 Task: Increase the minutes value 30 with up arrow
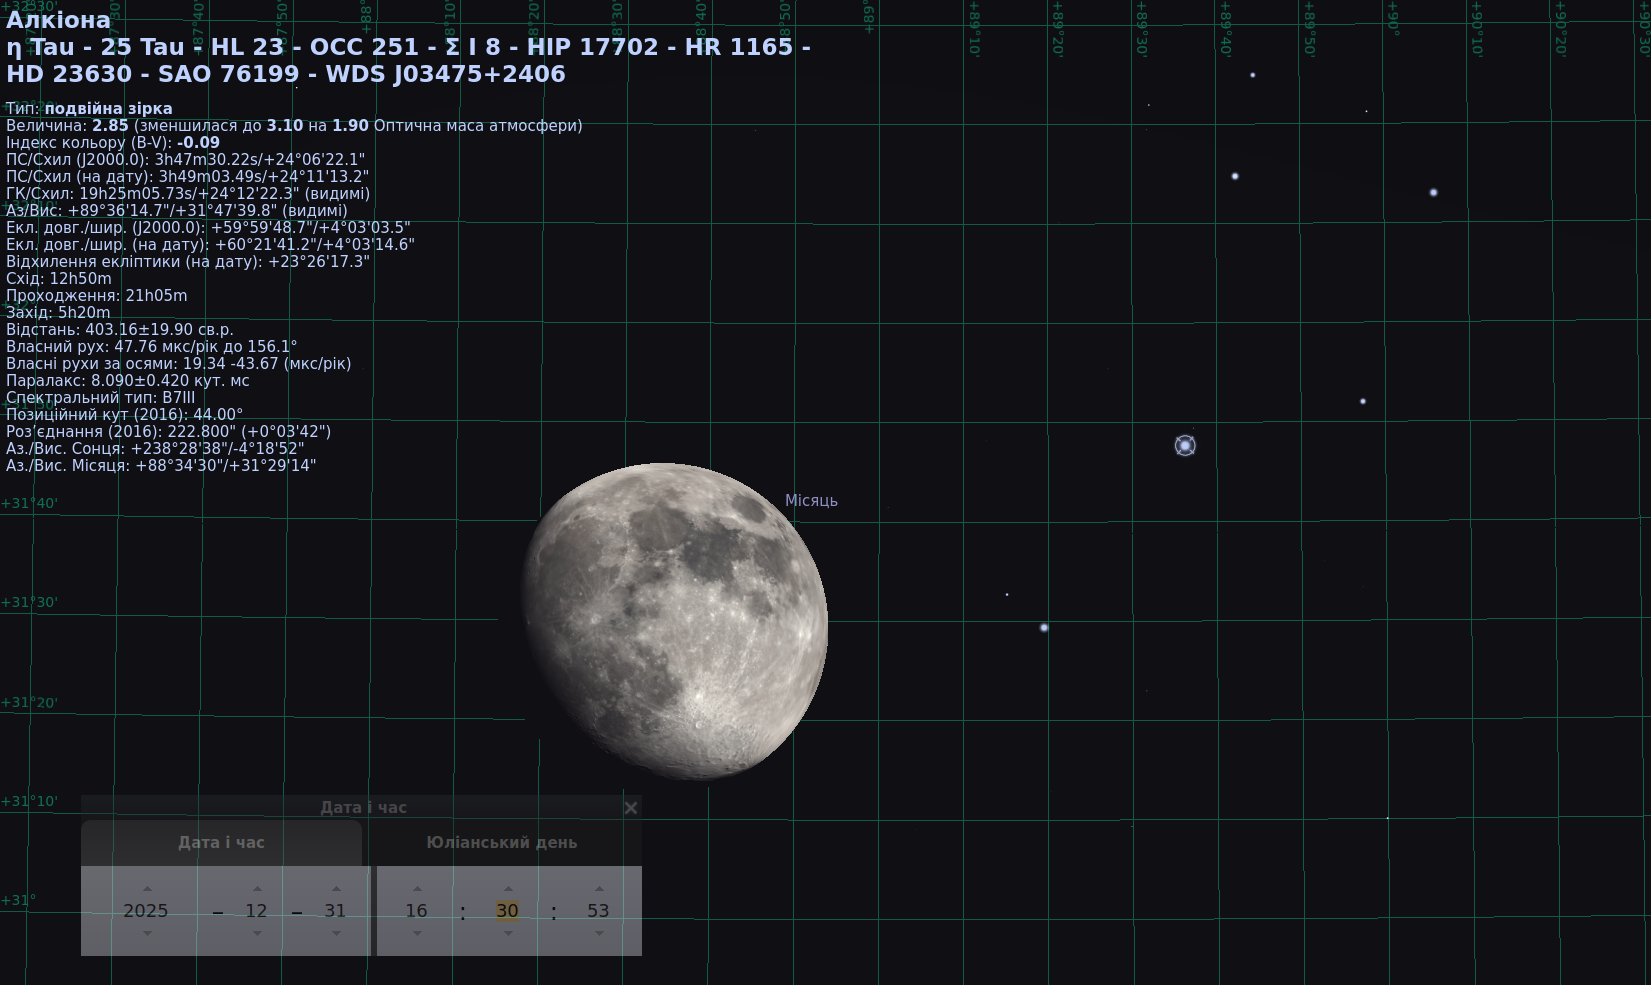(508, 888)
